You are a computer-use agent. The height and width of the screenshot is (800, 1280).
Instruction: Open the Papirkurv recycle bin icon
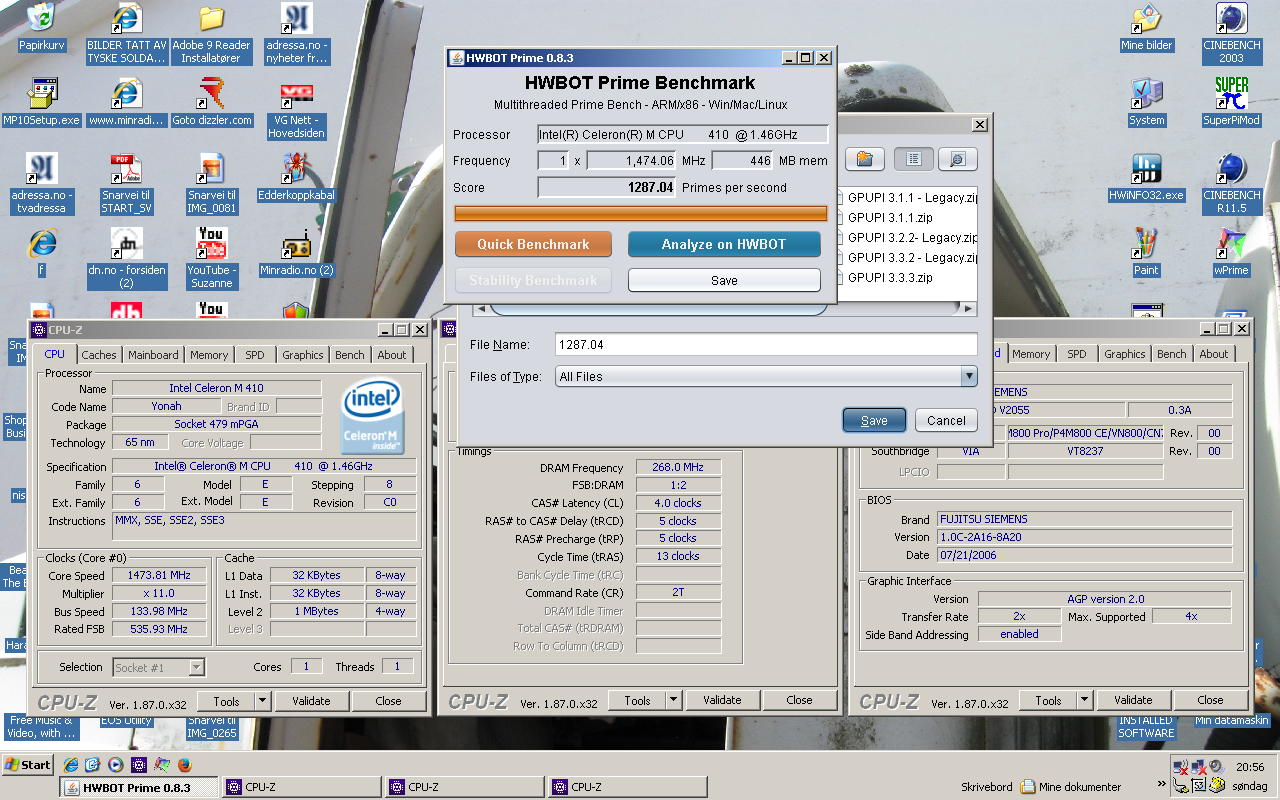[x=41, y=28]
